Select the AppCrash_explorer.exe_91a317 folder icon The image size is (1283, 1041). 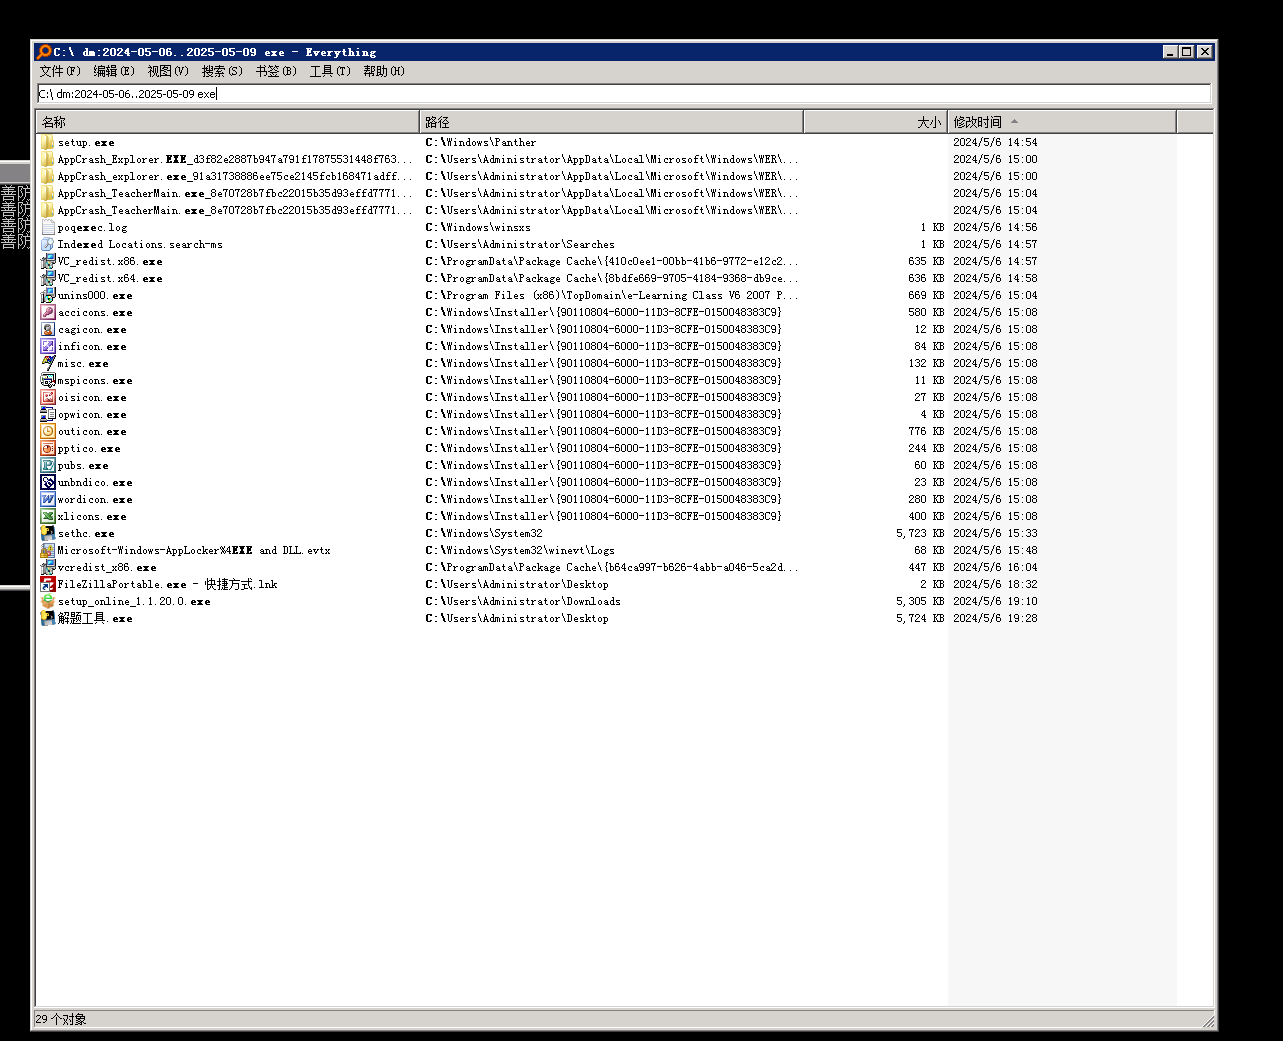48,176
